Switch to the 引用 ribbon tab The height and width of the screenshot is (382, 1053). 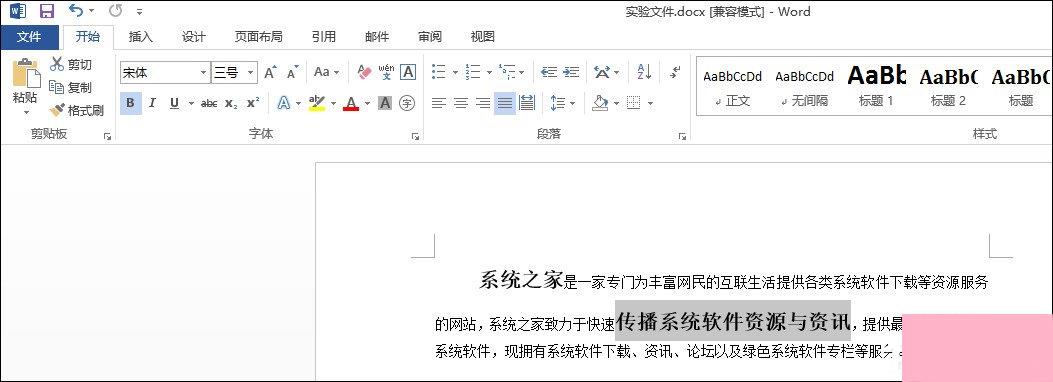[x=324, y=37]
